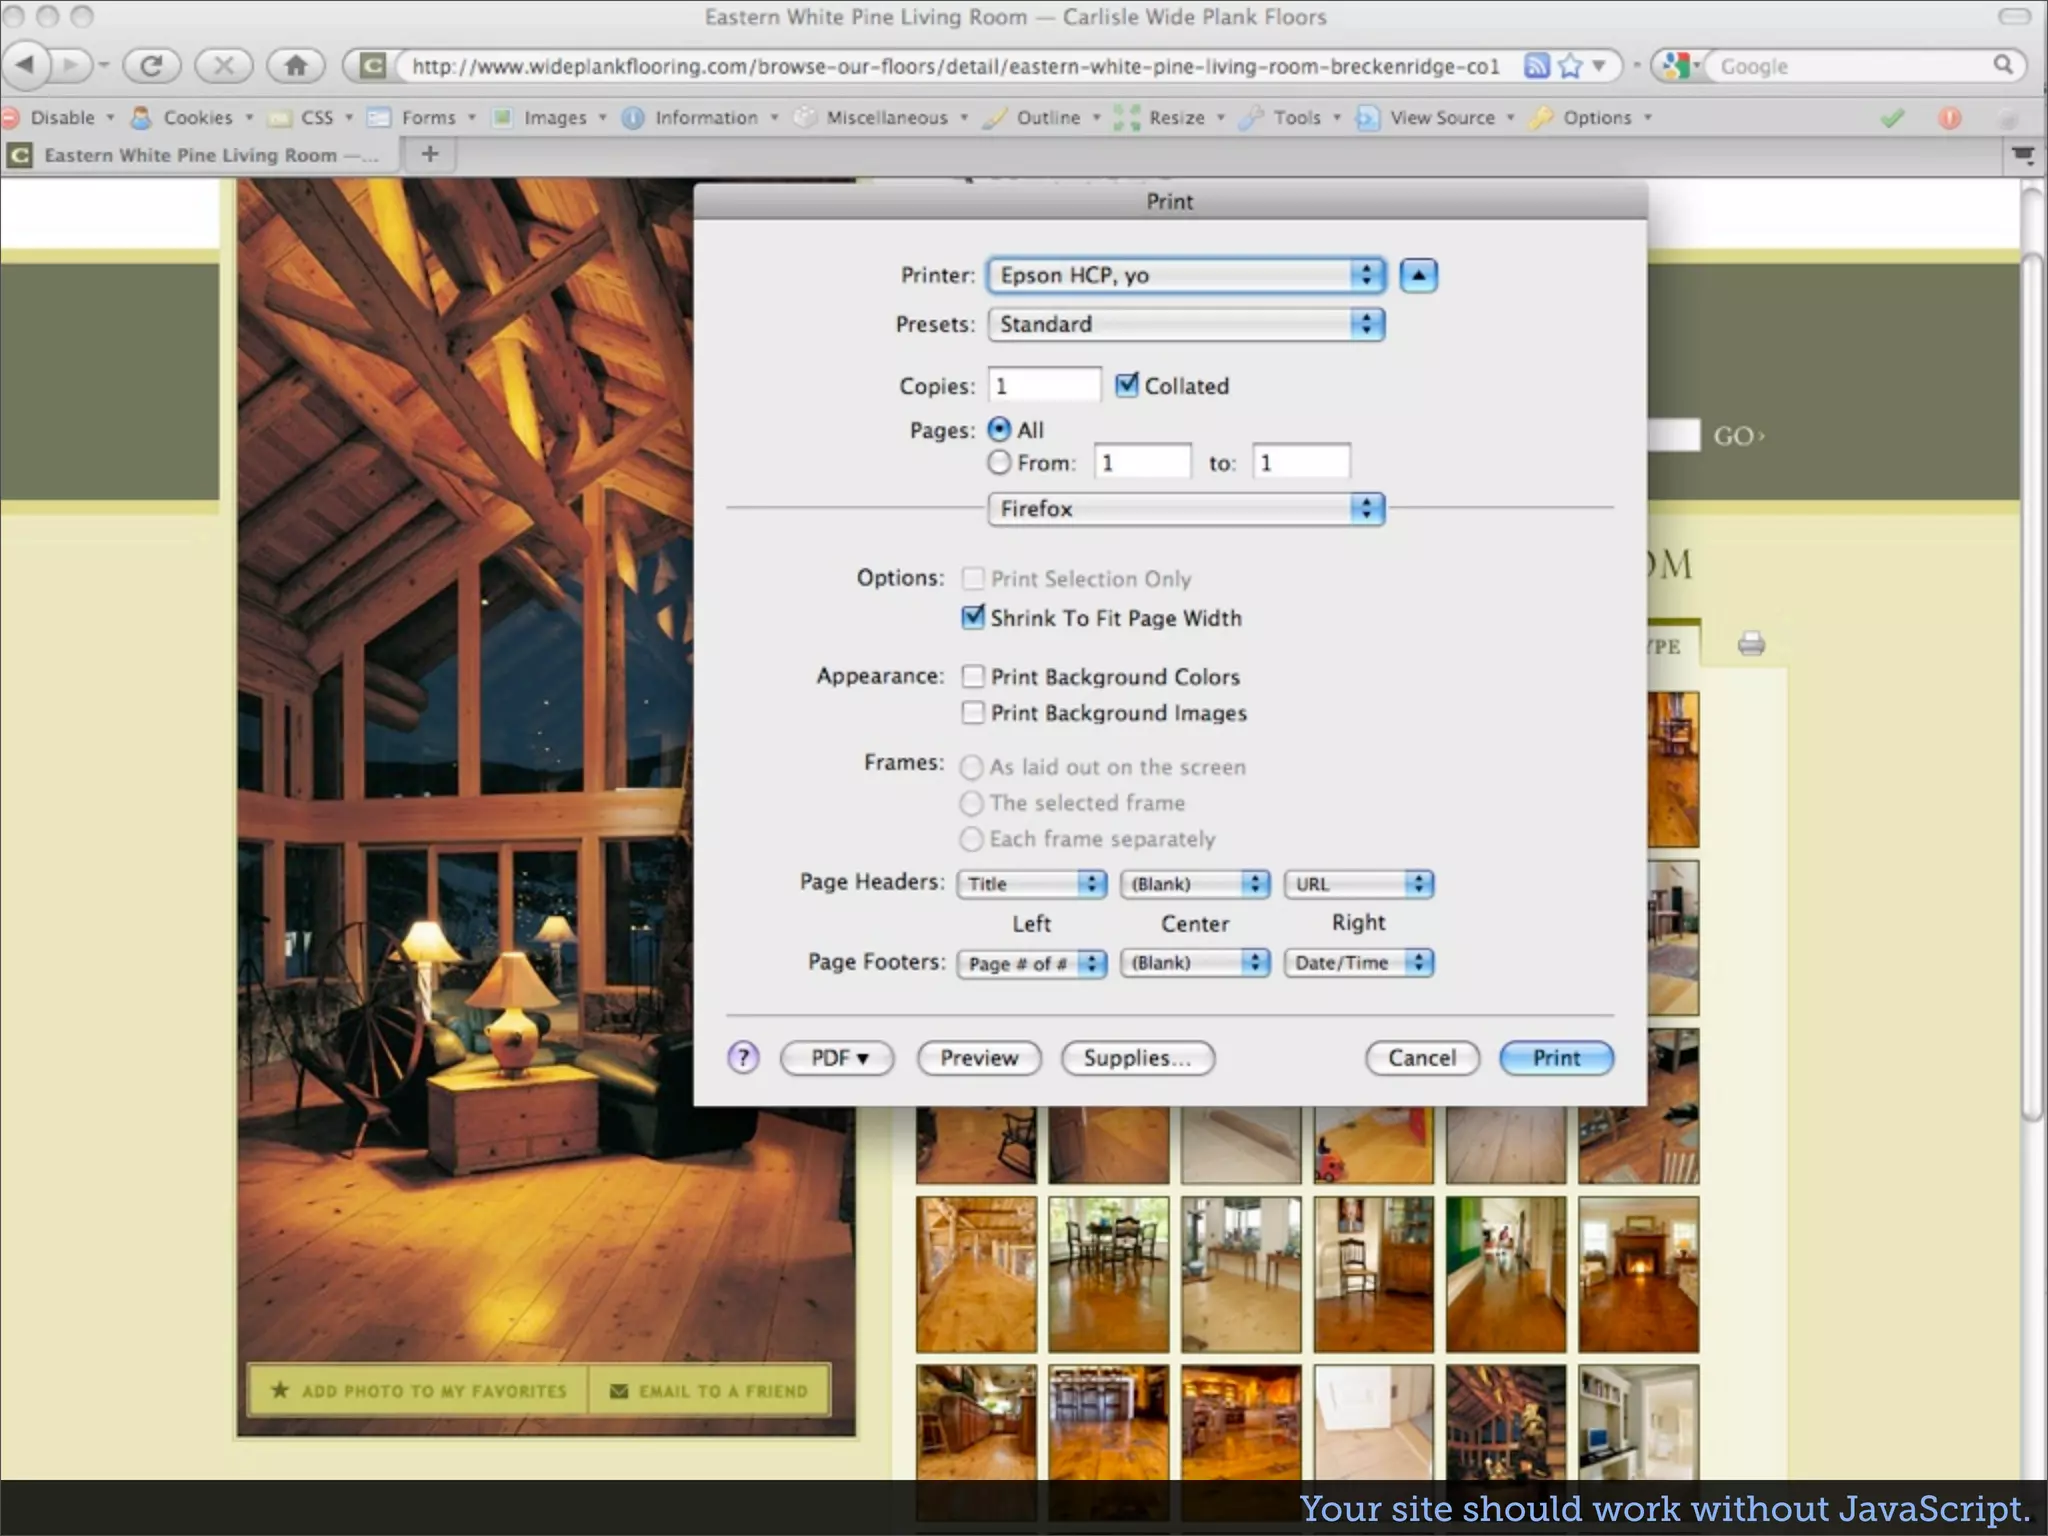Open the Printer dropdown showing Epson HCP
The height and width of the screenshot is (1536, 2048).
pos(1185,275)
